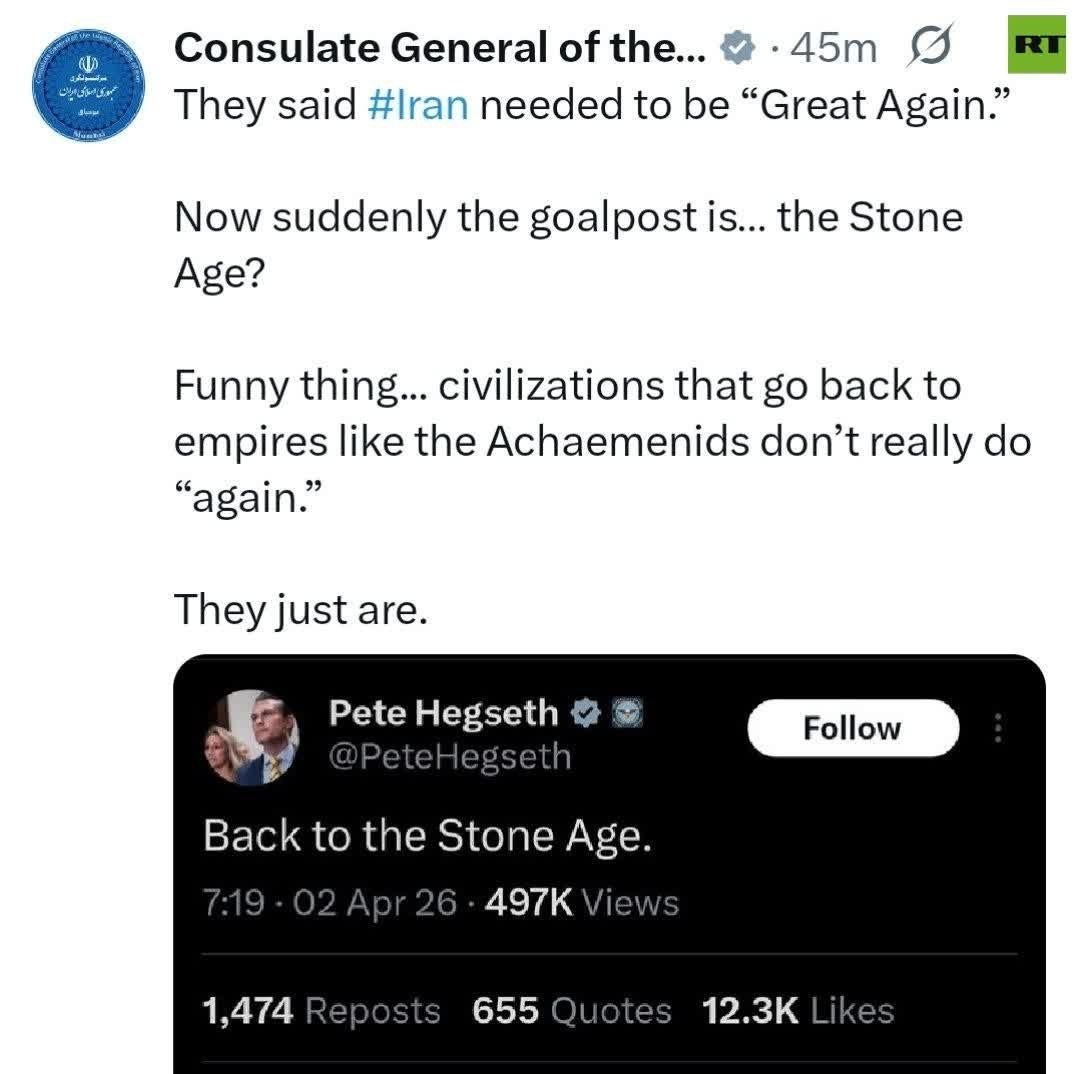Click the Pete Hegseth display name
Image resolution: width=1080 pixels, height=1074 pixels.
point(444,713)
